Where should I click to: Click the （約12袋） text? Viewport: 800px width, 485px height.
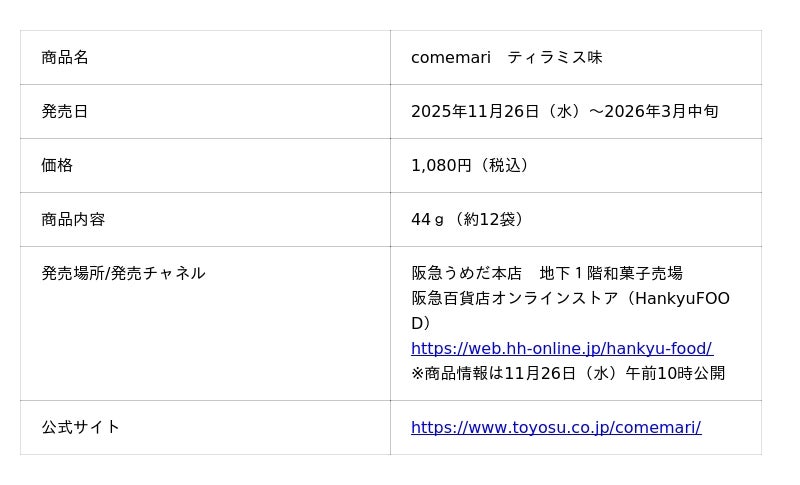click(489, 219)
